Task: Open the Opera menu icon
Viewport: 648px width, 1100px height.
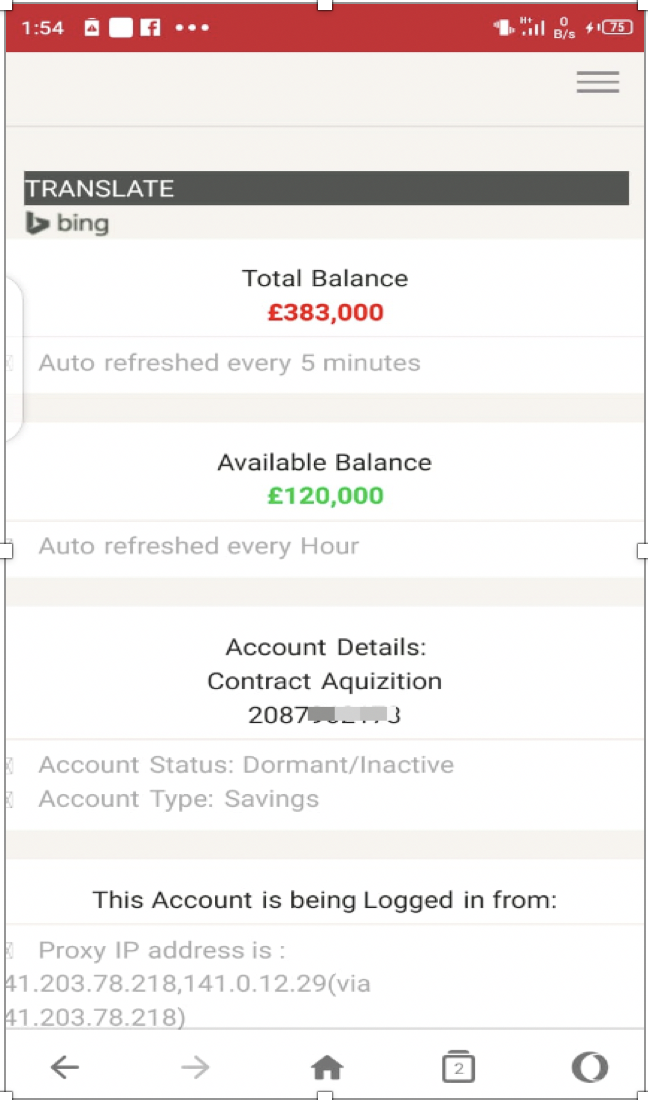Action: tap(589, 1067)
